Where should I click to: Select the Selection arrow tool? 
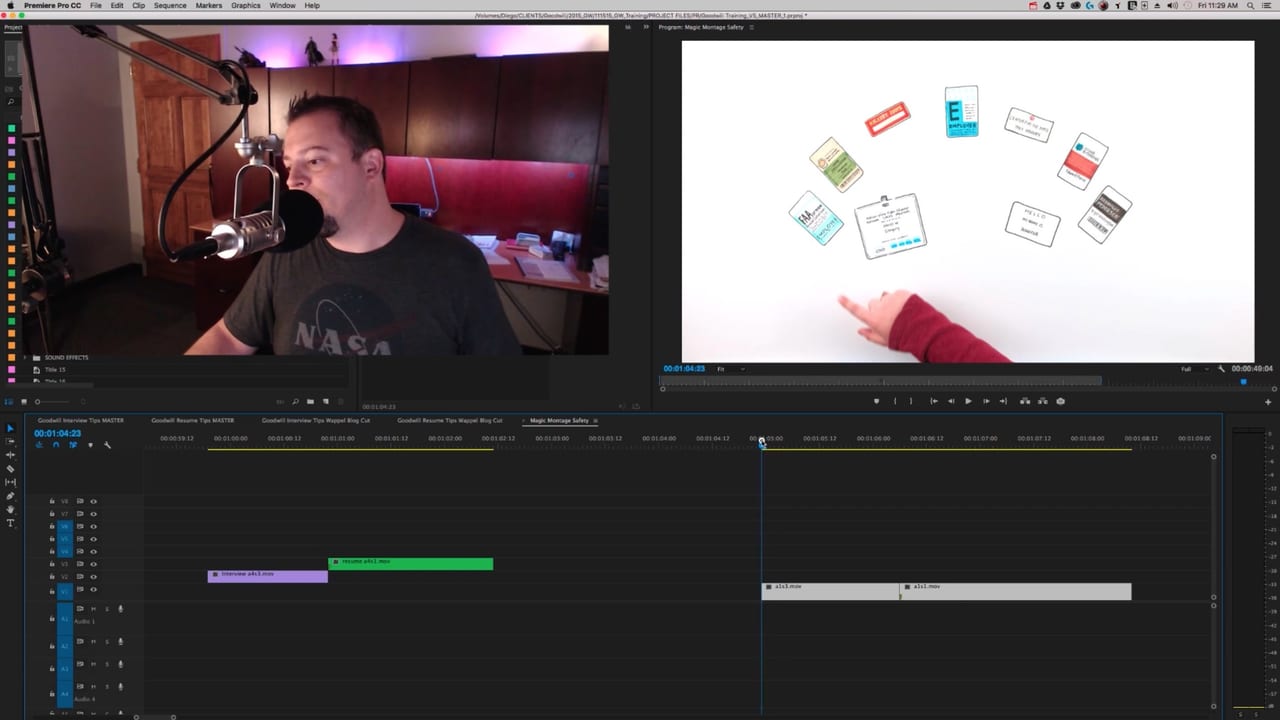coord(11,428)
